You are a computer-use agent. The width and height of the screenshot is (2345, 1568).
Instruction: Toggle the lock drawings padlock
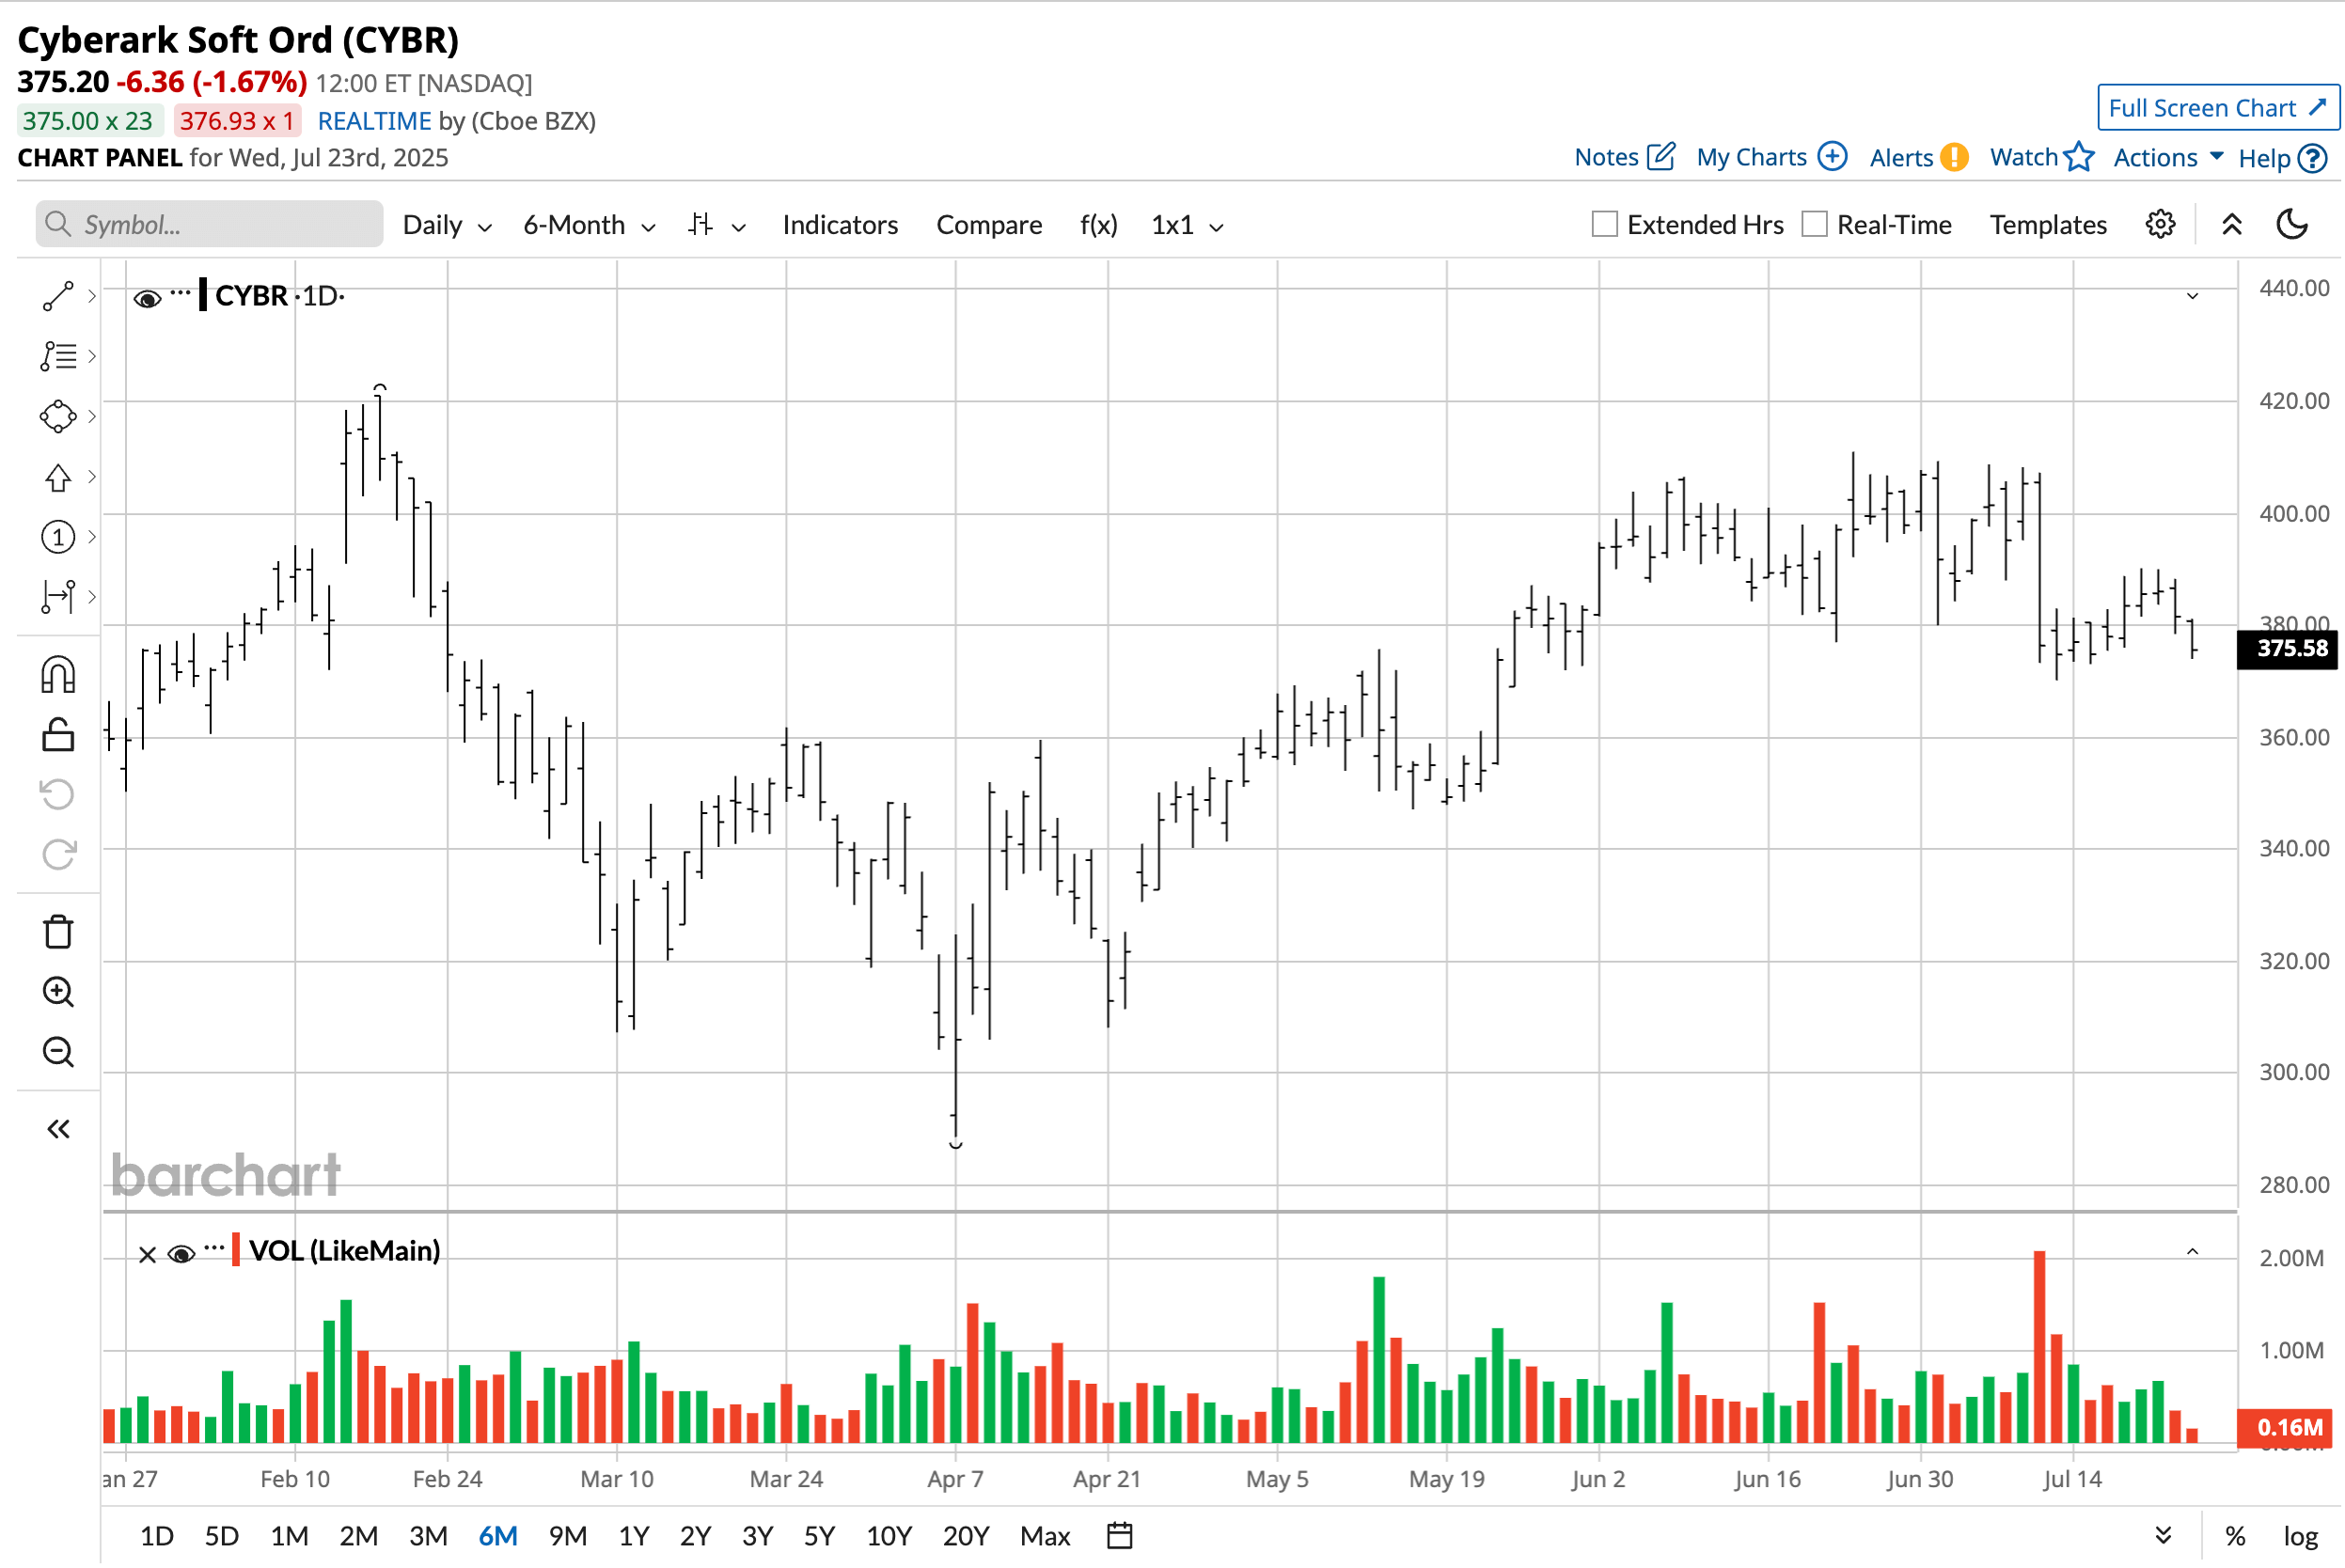[58, 735]
